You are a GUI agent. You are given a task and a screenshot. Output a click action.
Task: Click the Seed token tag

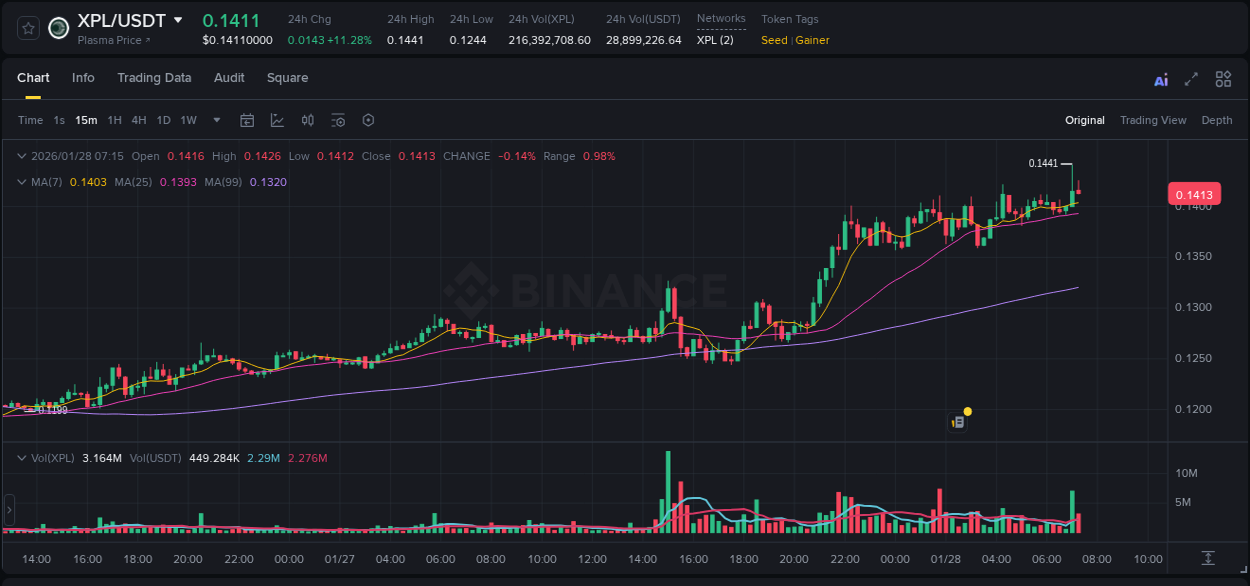[x=774, y=40]
